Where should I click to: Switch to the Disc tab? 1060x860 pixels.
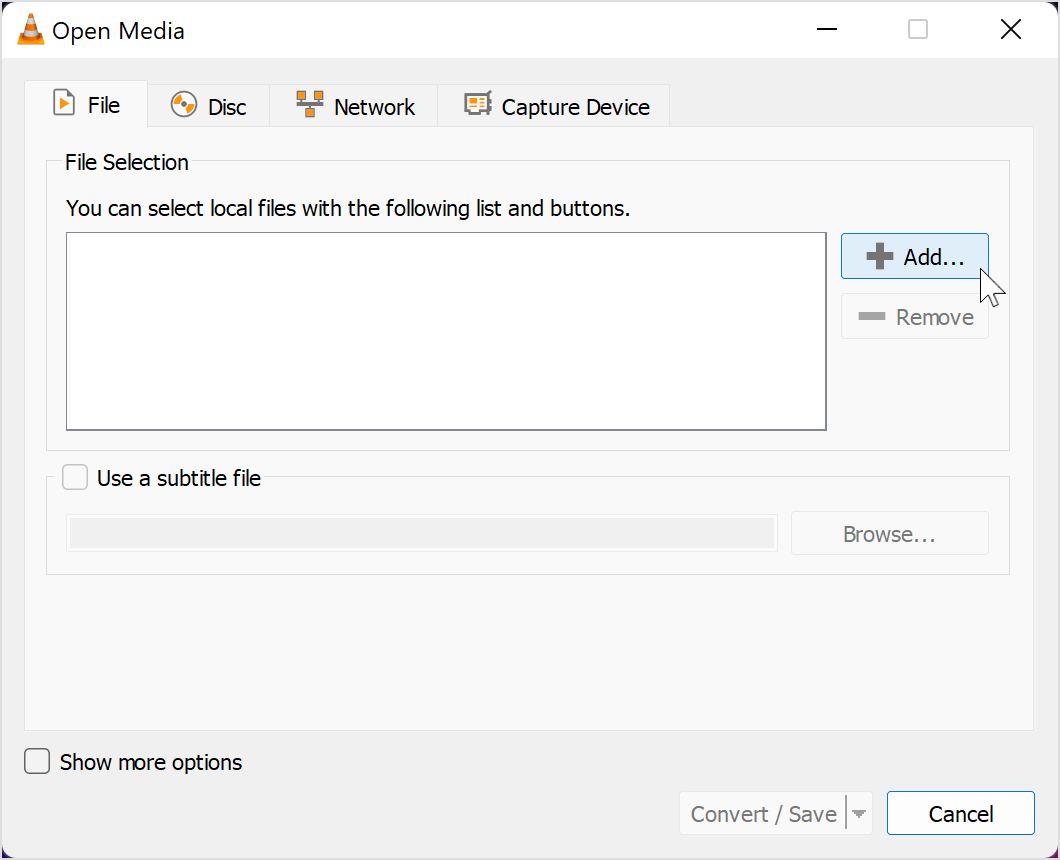[227, 107]
